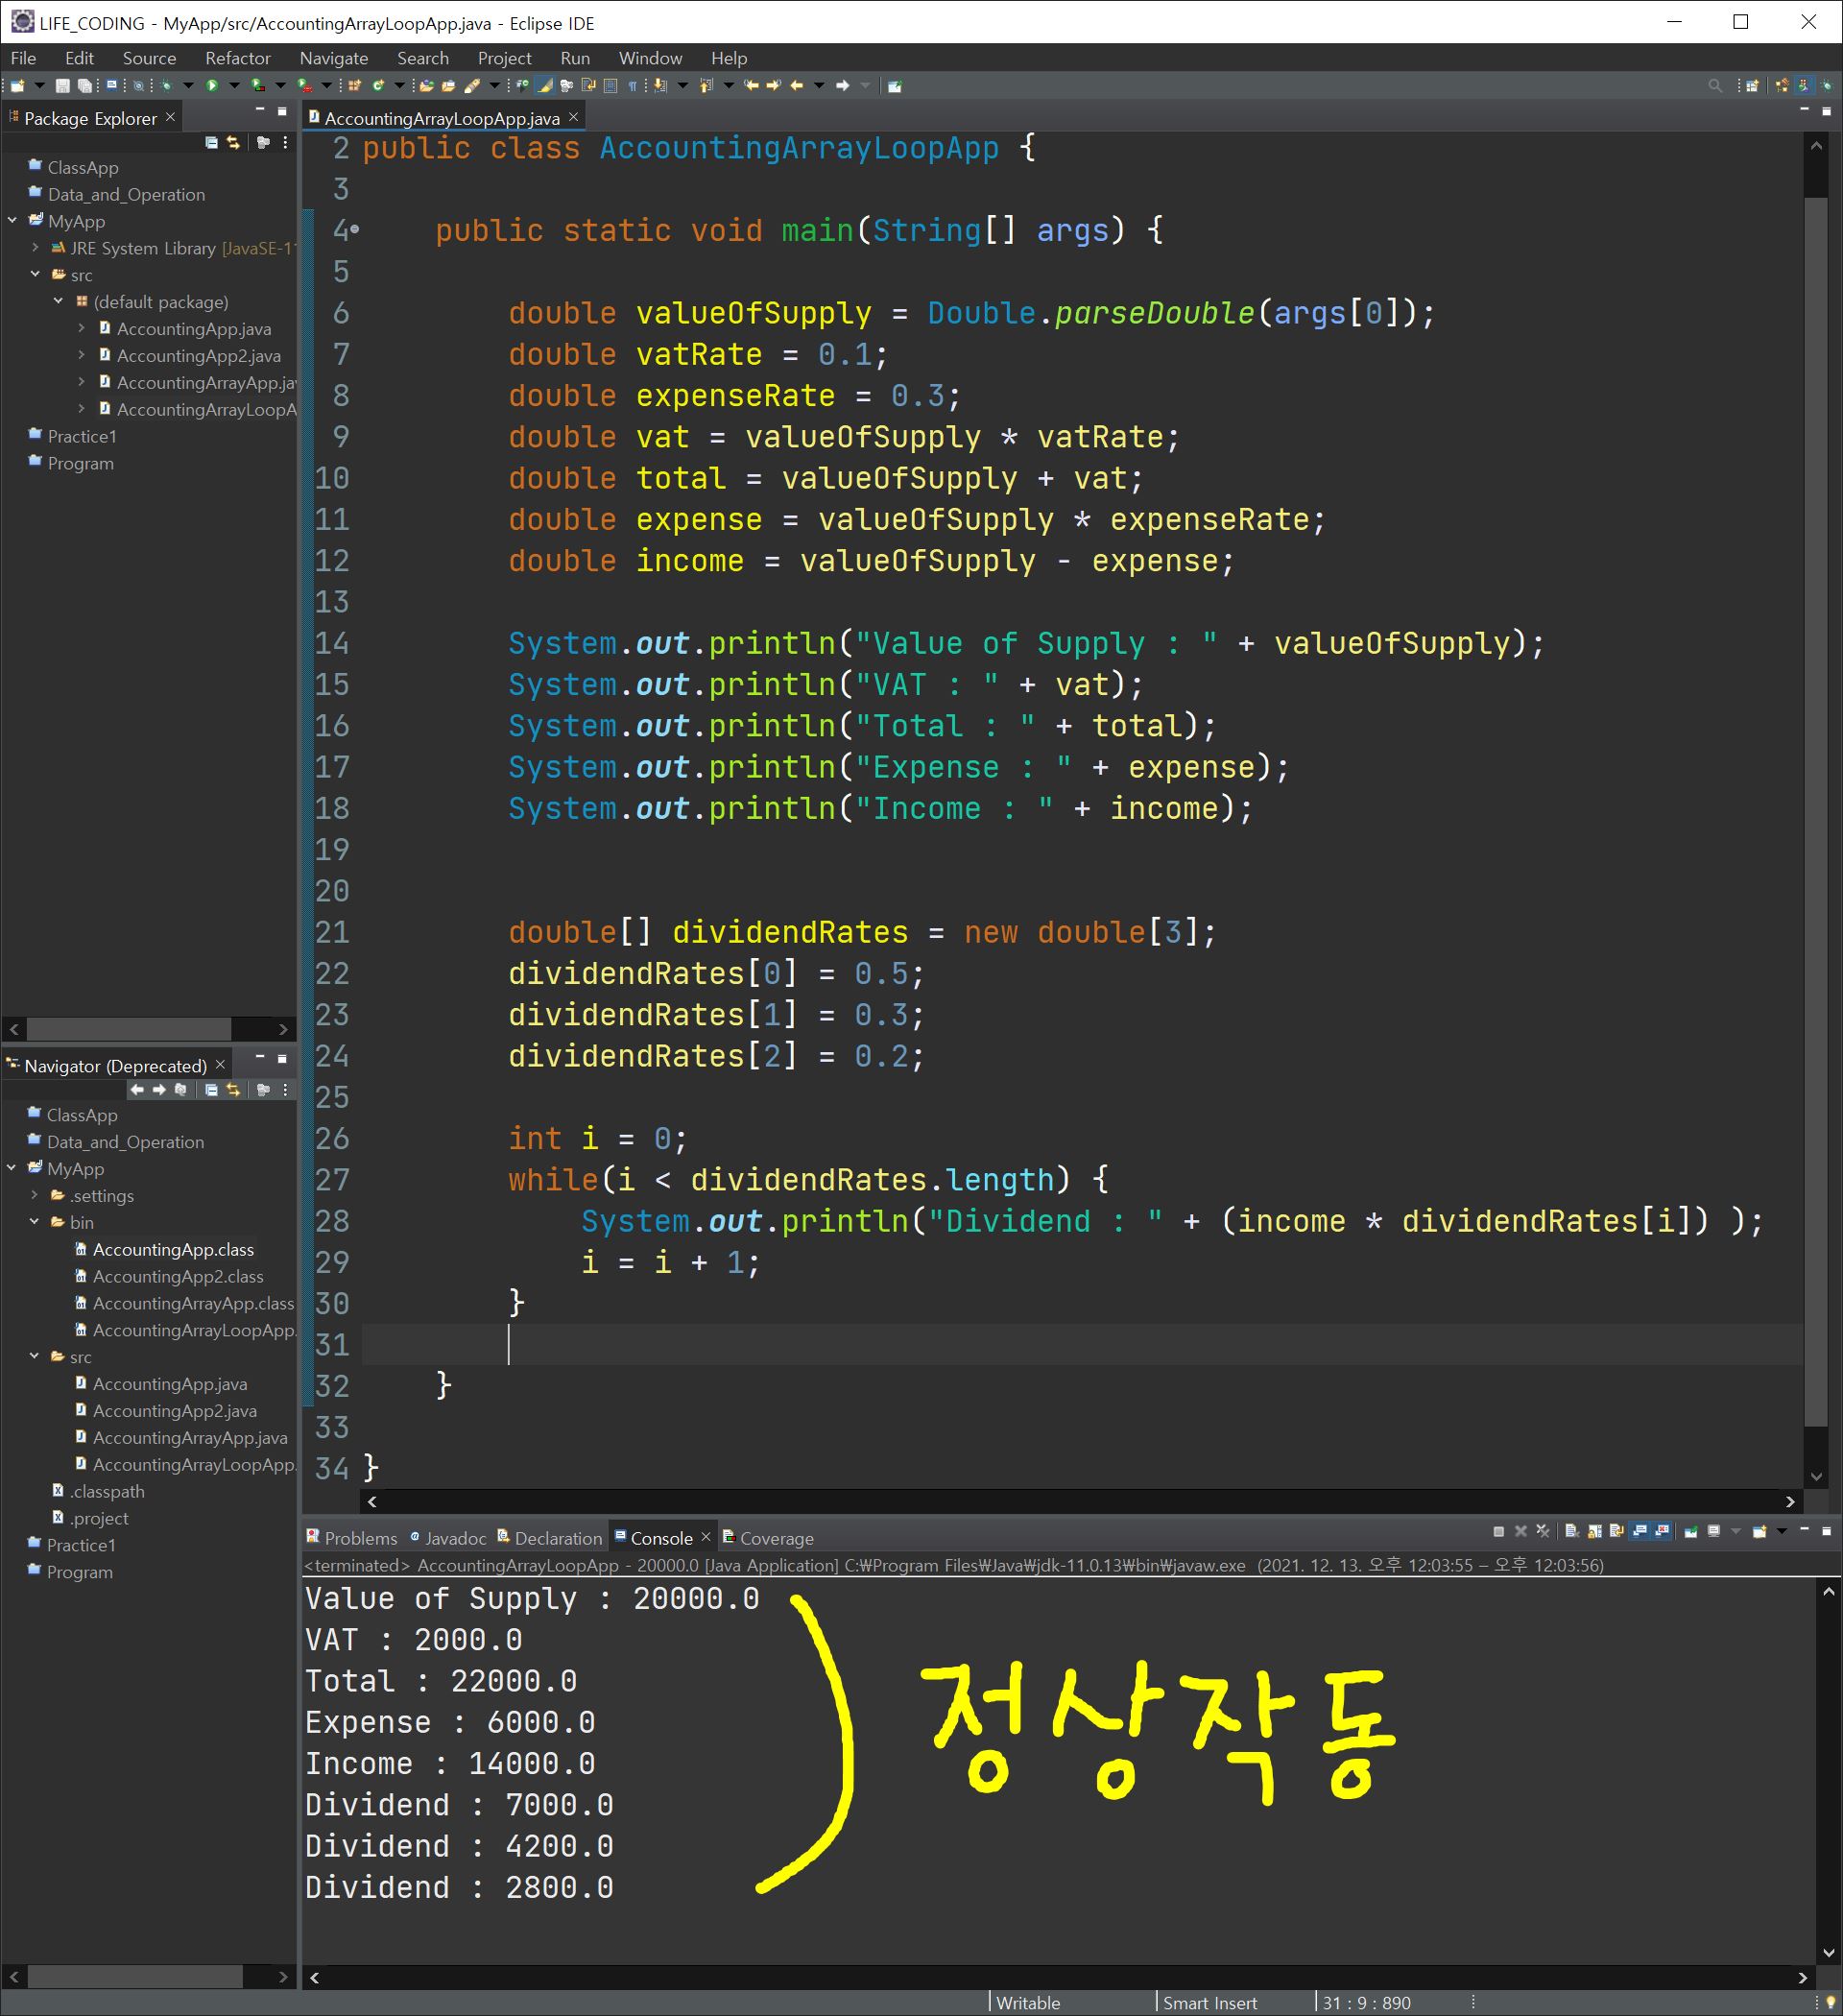Expand the JRE System Library node

tap(36, 247)
